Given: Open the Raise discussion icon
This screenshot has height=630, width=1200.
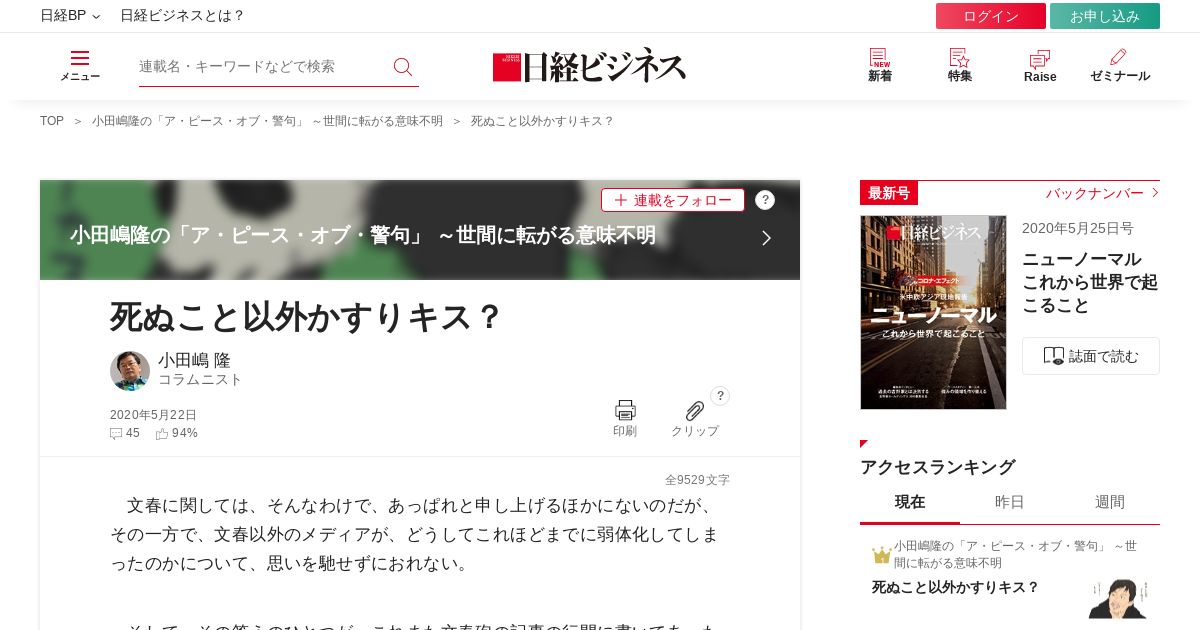Looking at the screenshot, I should click(x=1040, y=59).
